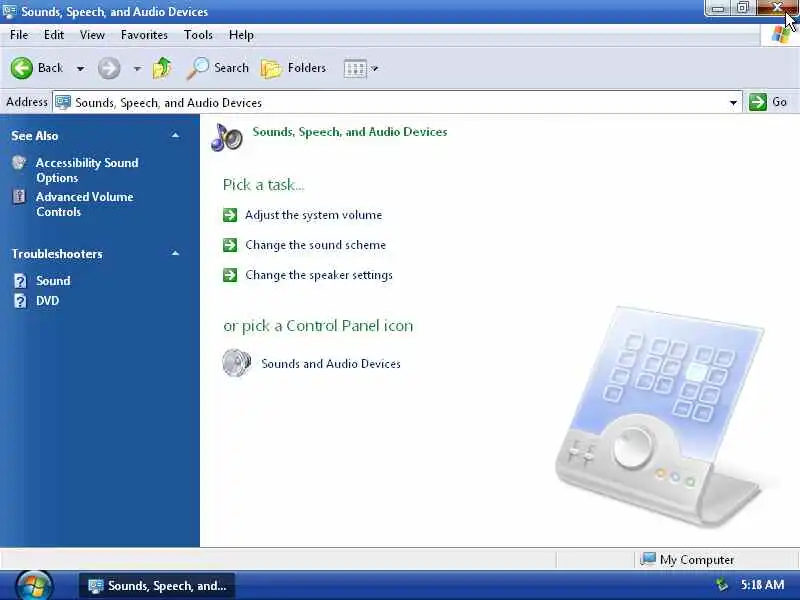Open the Sound troubleshooter link
800x600 pixels.
coord(53,281)
